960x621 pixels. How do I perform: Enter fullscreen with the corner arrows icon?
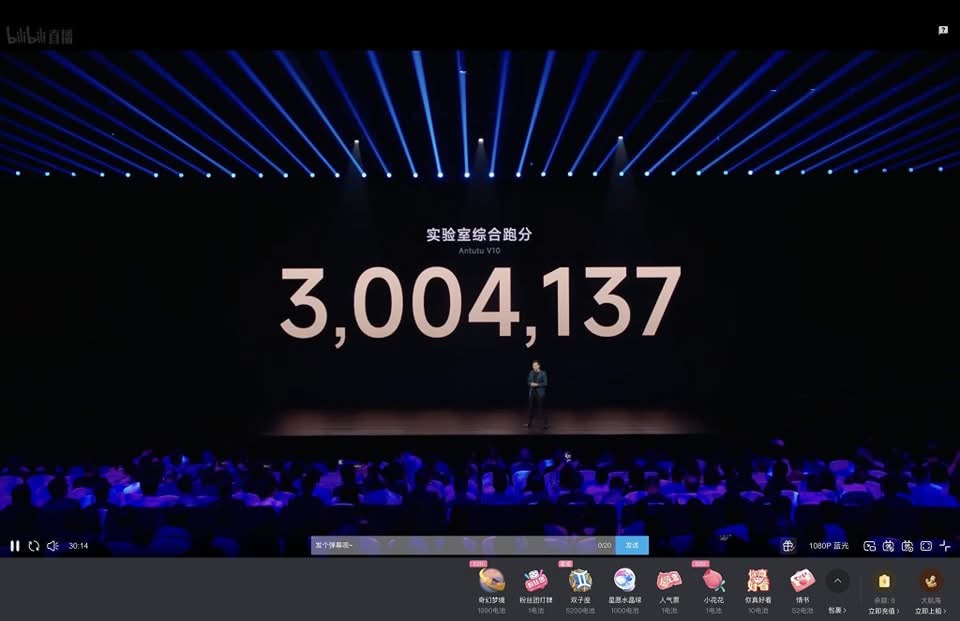[945, 546]
